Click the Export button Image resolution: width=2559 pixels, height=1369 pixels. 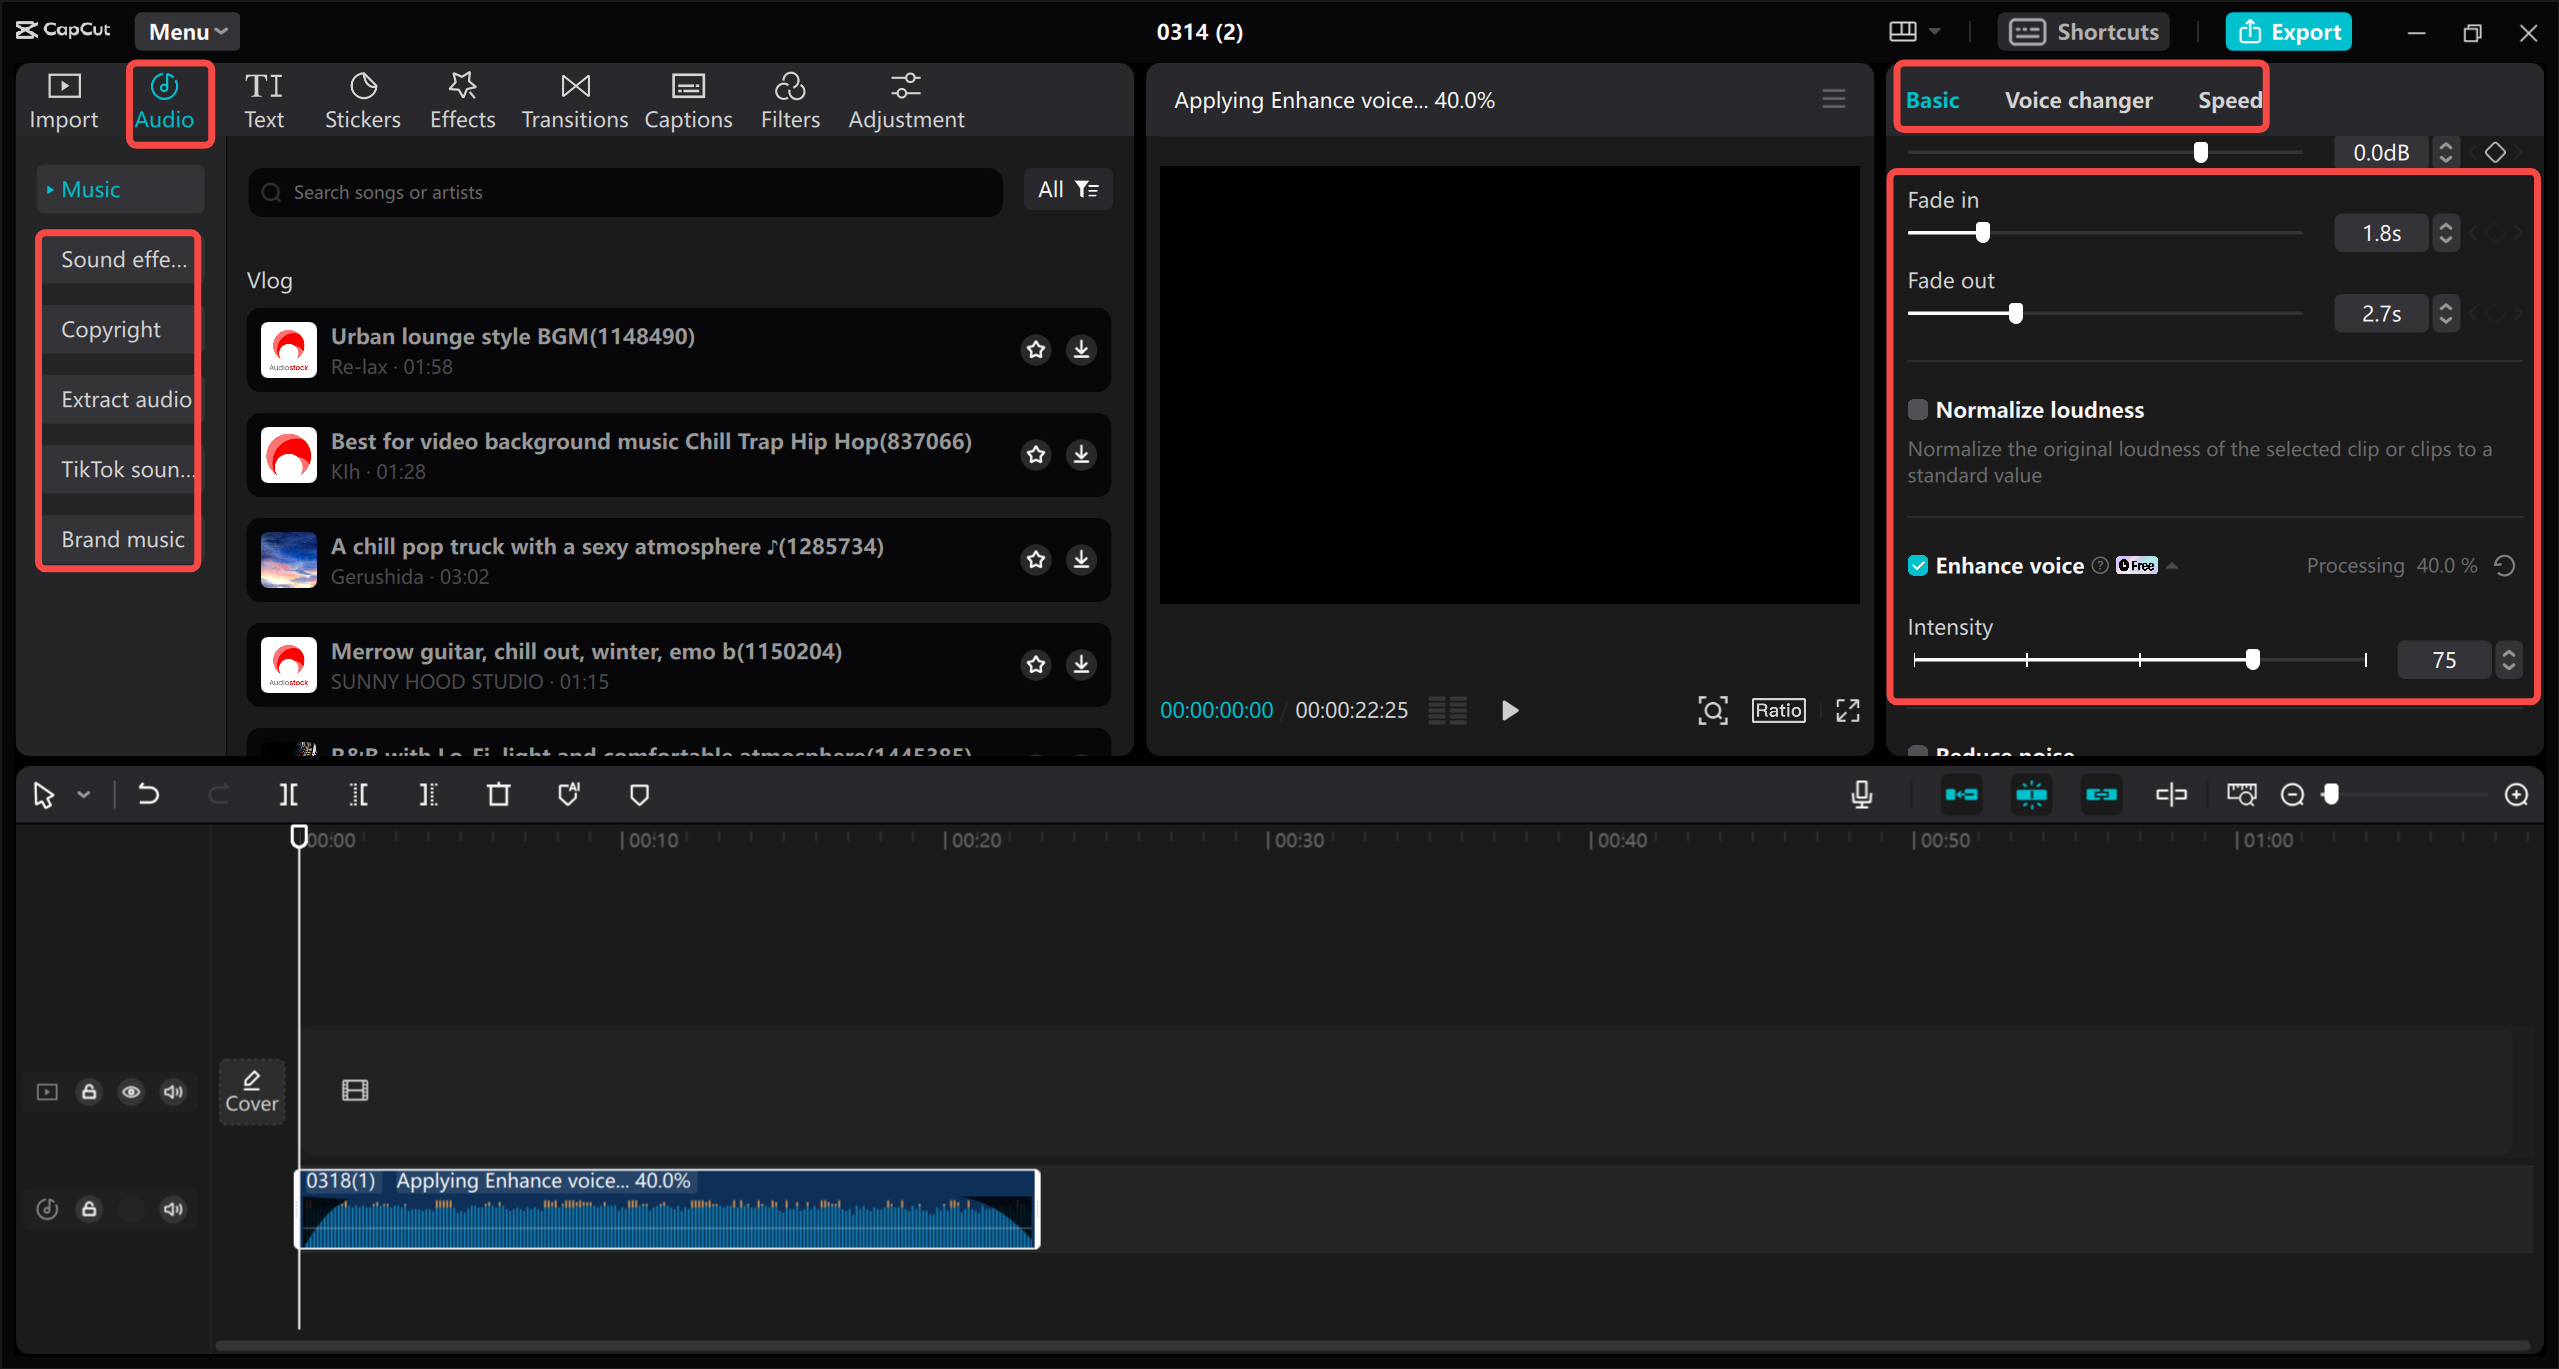[2289, 31]
